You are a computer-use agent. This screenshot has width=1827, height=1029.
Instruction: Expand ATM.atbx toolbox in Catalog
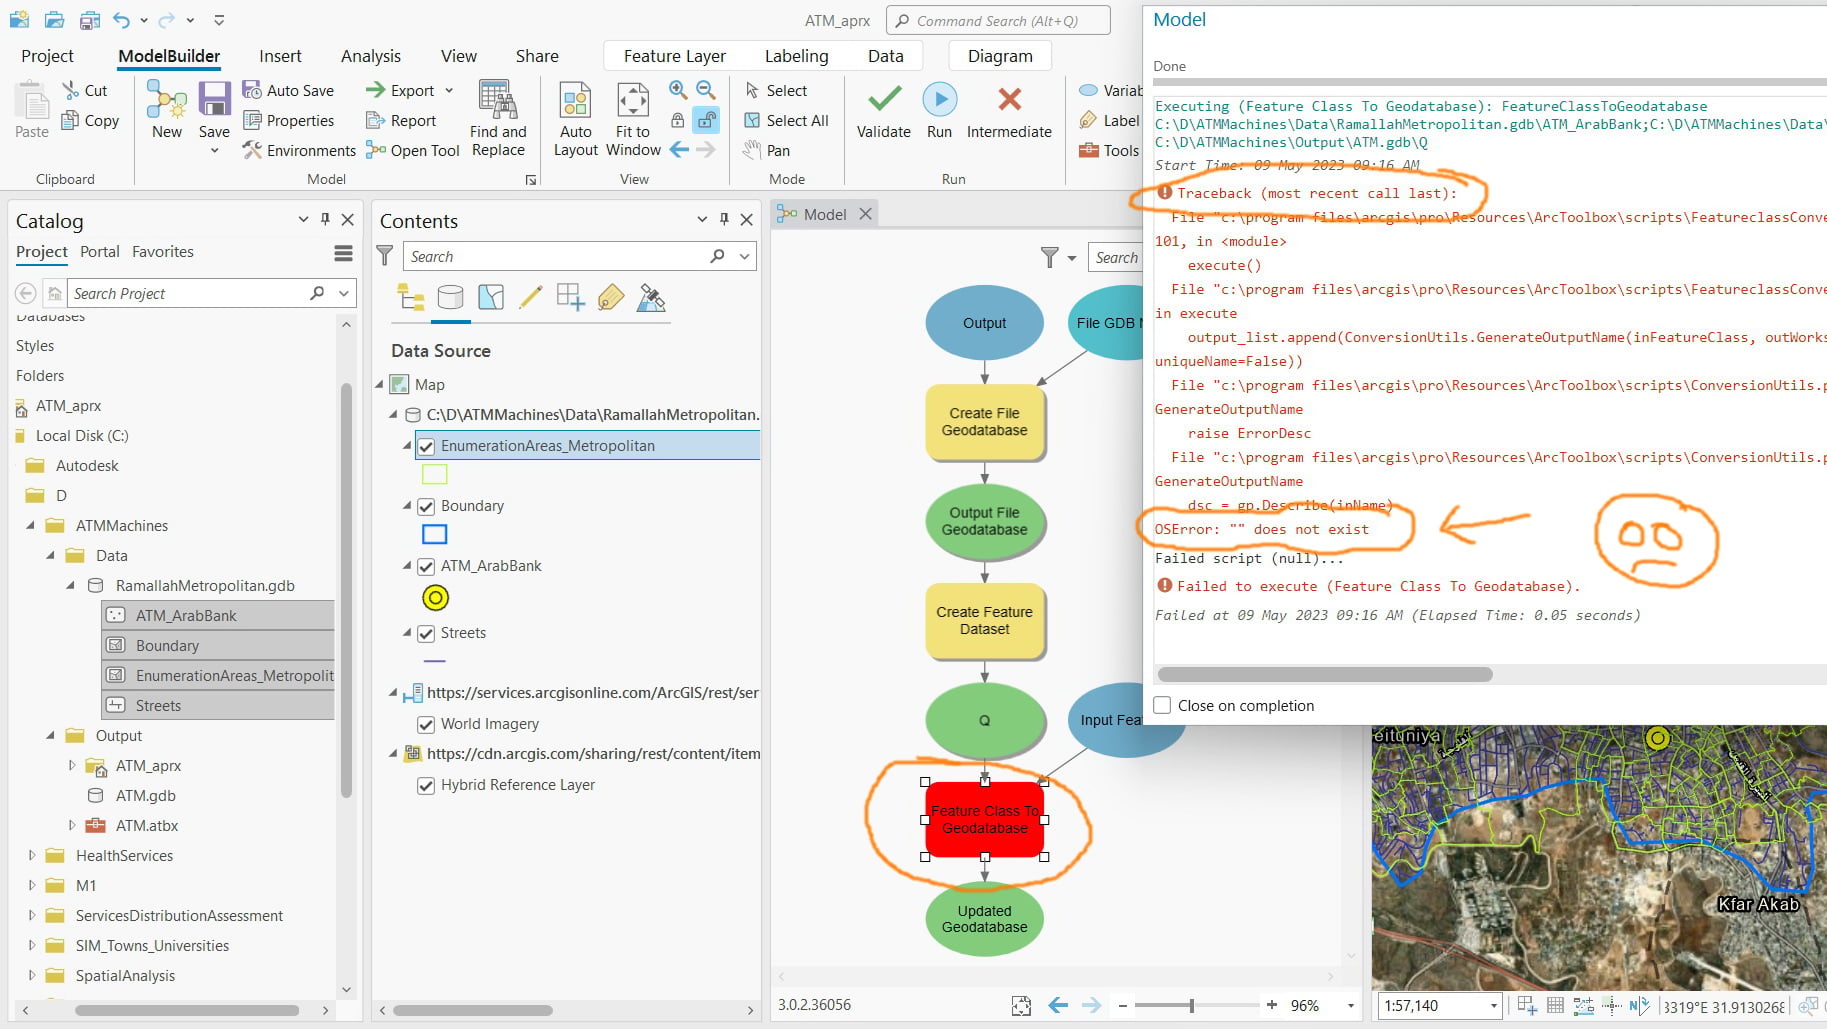coord(71,825)
